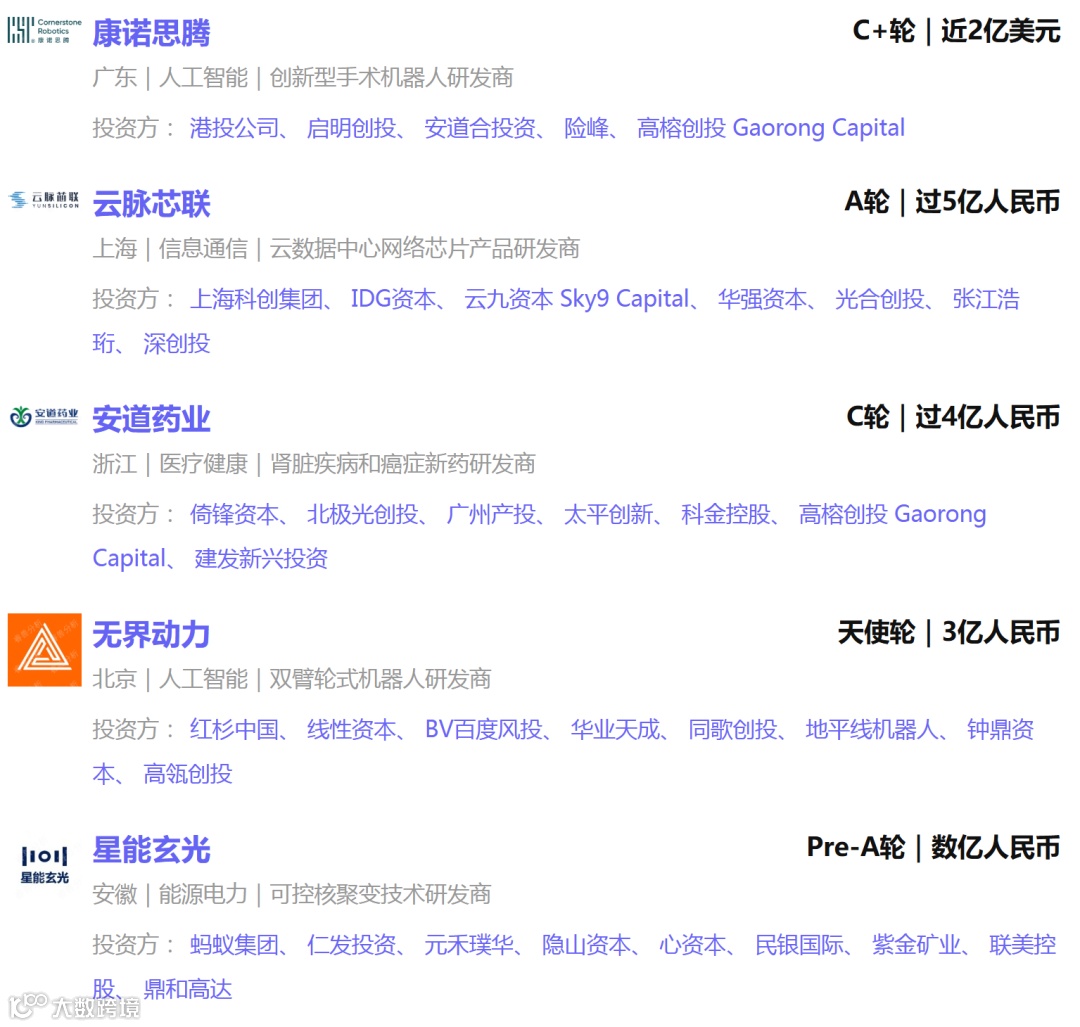Click the funding text C轮｜过4亿人民币
The width and height of the screenshot is (1080, 1027).
953,417
